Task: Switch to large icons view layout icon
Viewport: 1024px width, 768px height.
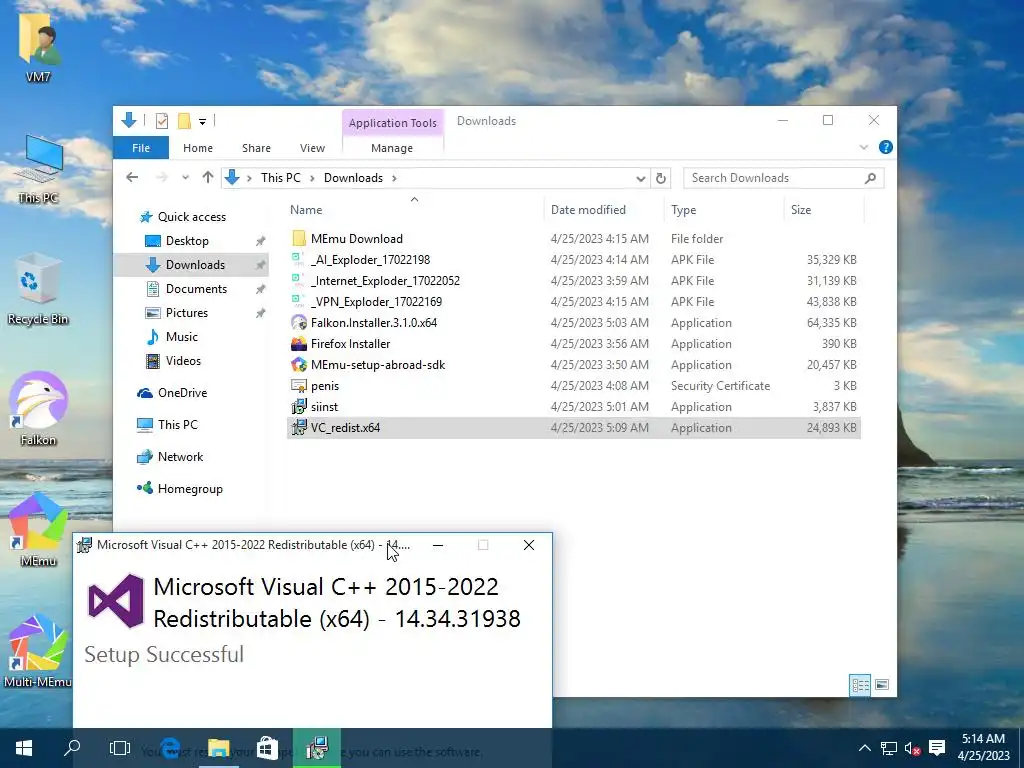Action: [882, 684]
